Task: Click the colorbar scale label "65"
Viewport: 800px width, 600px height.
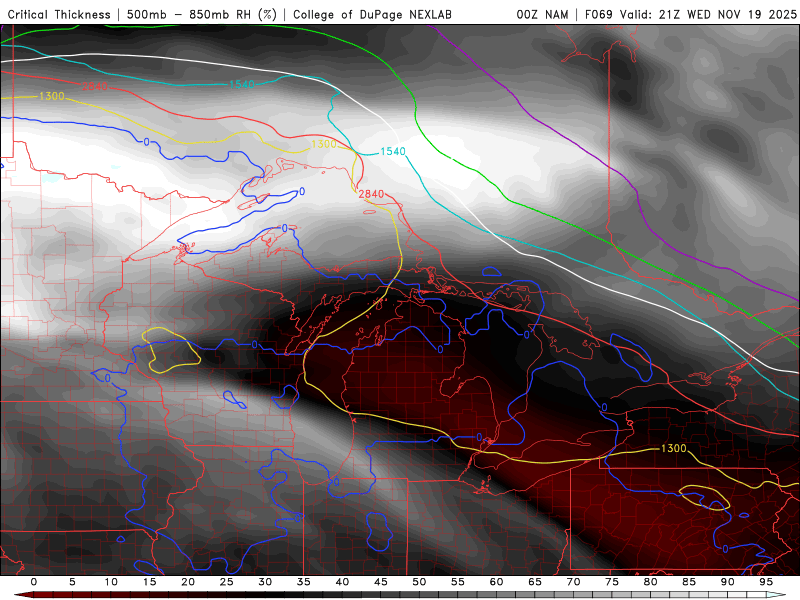Action: tap(535, 582)
